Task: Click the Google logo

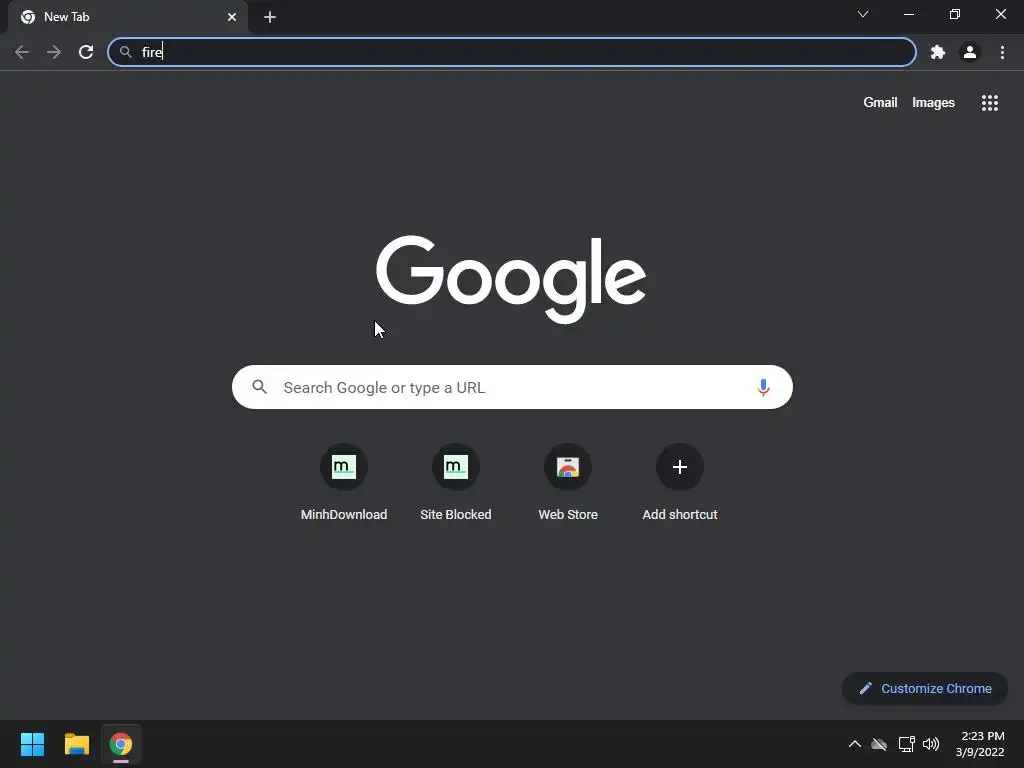Action: coord(511,279)
